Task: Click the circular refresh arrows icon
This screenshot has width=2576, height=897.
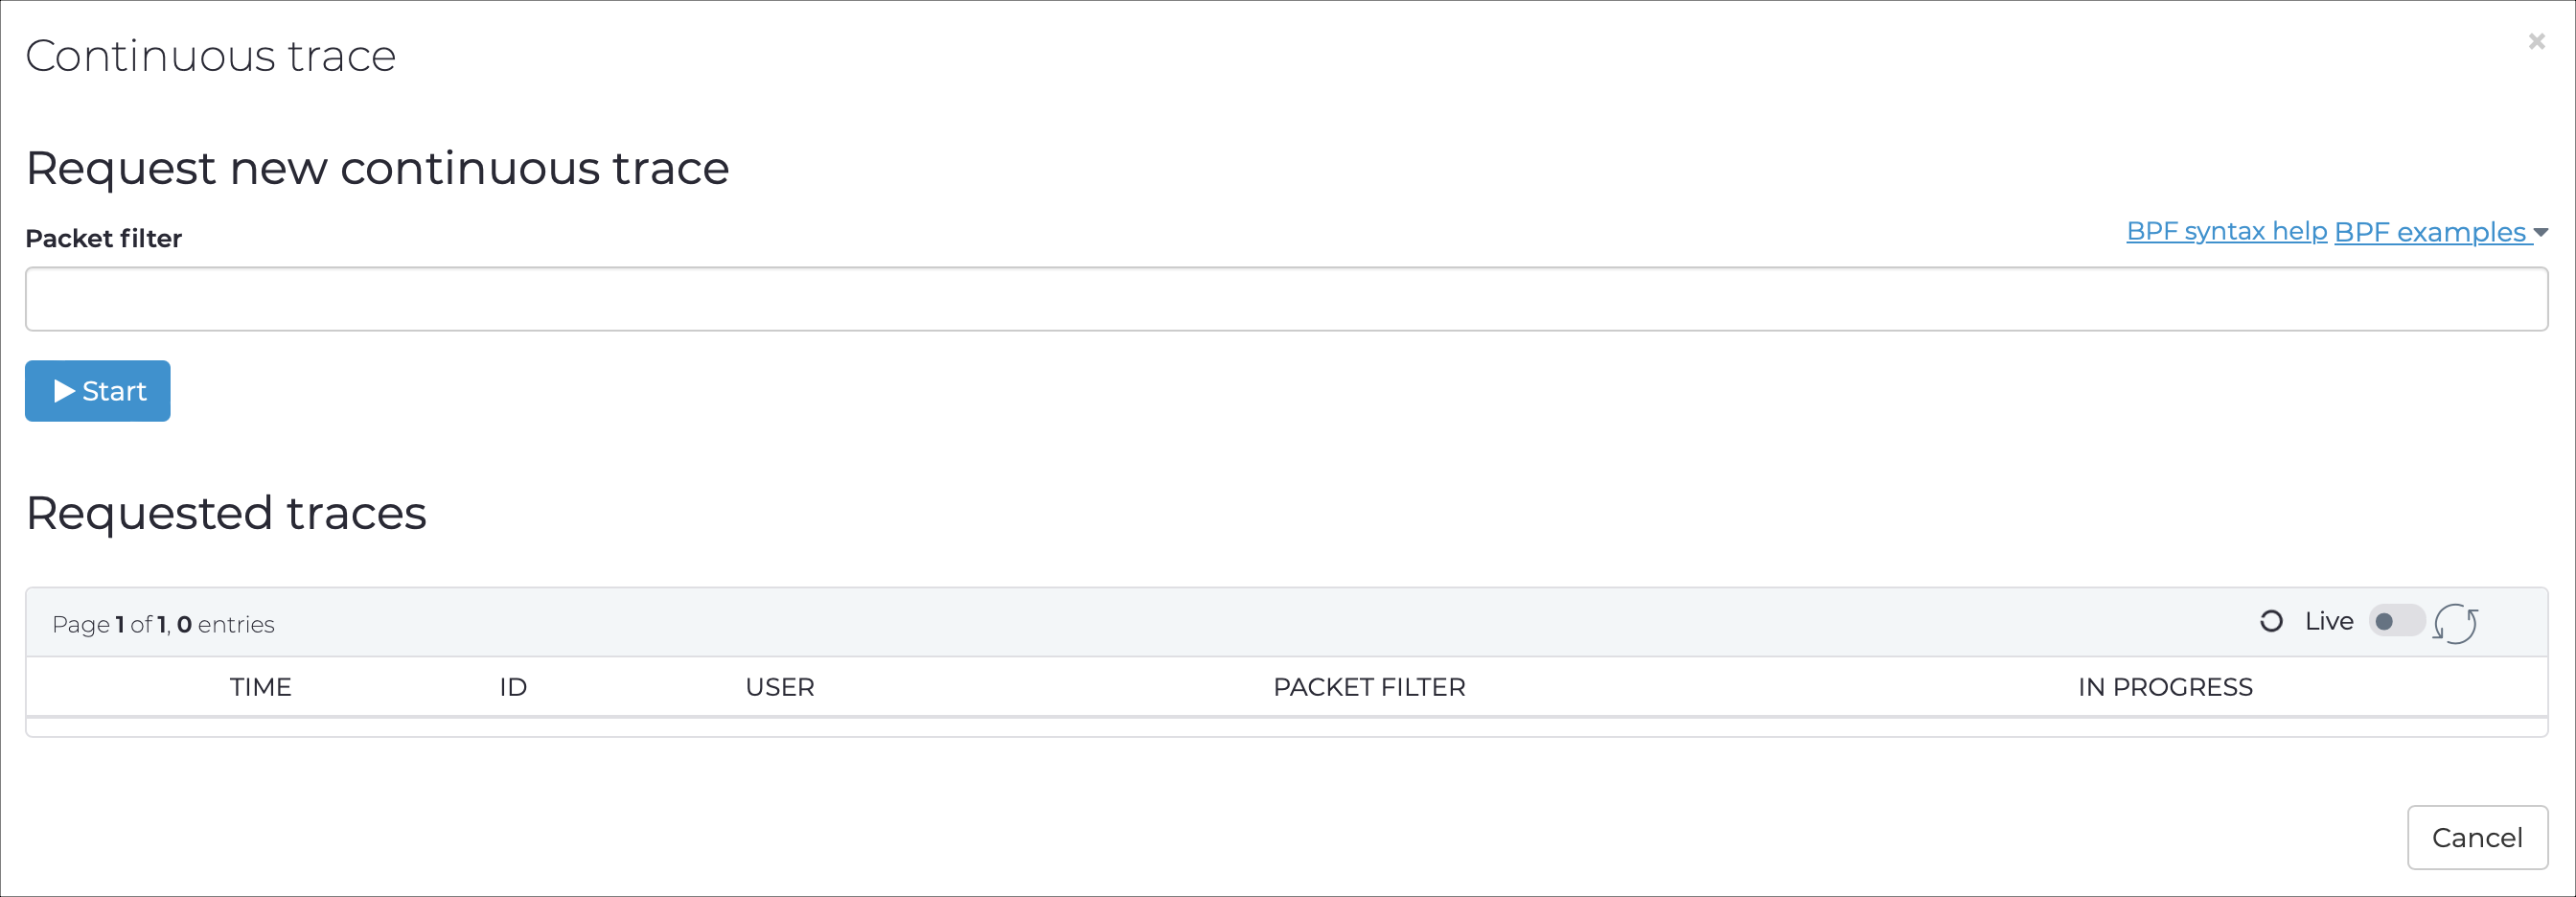Action: pos(2455,623)
